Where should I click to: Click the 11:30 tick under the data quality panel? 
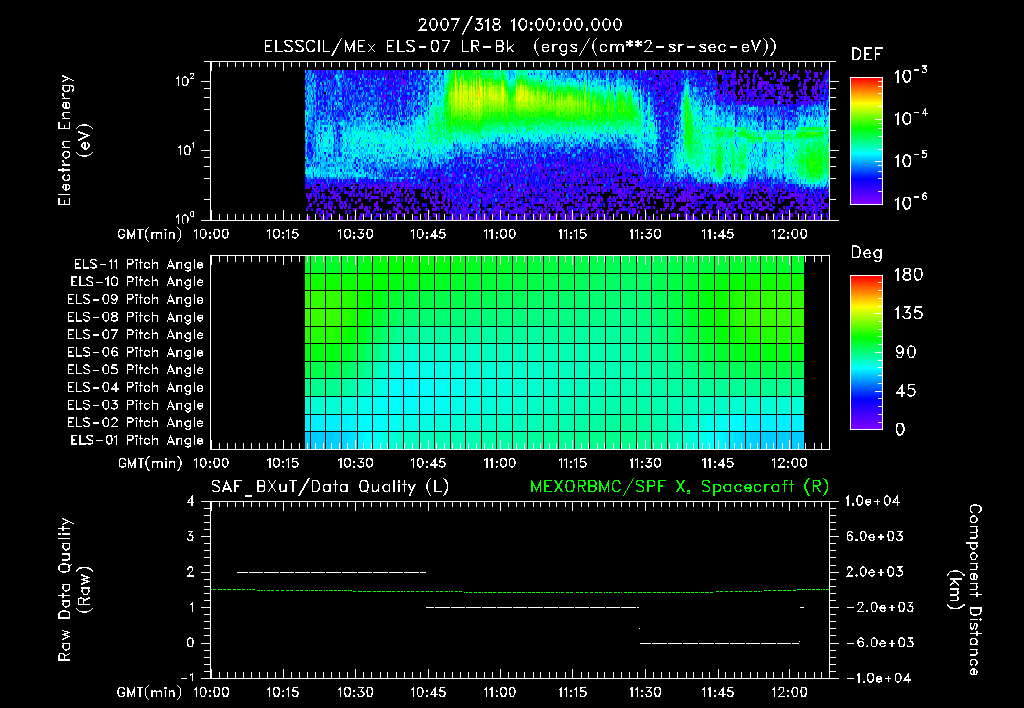pos(645,693)
